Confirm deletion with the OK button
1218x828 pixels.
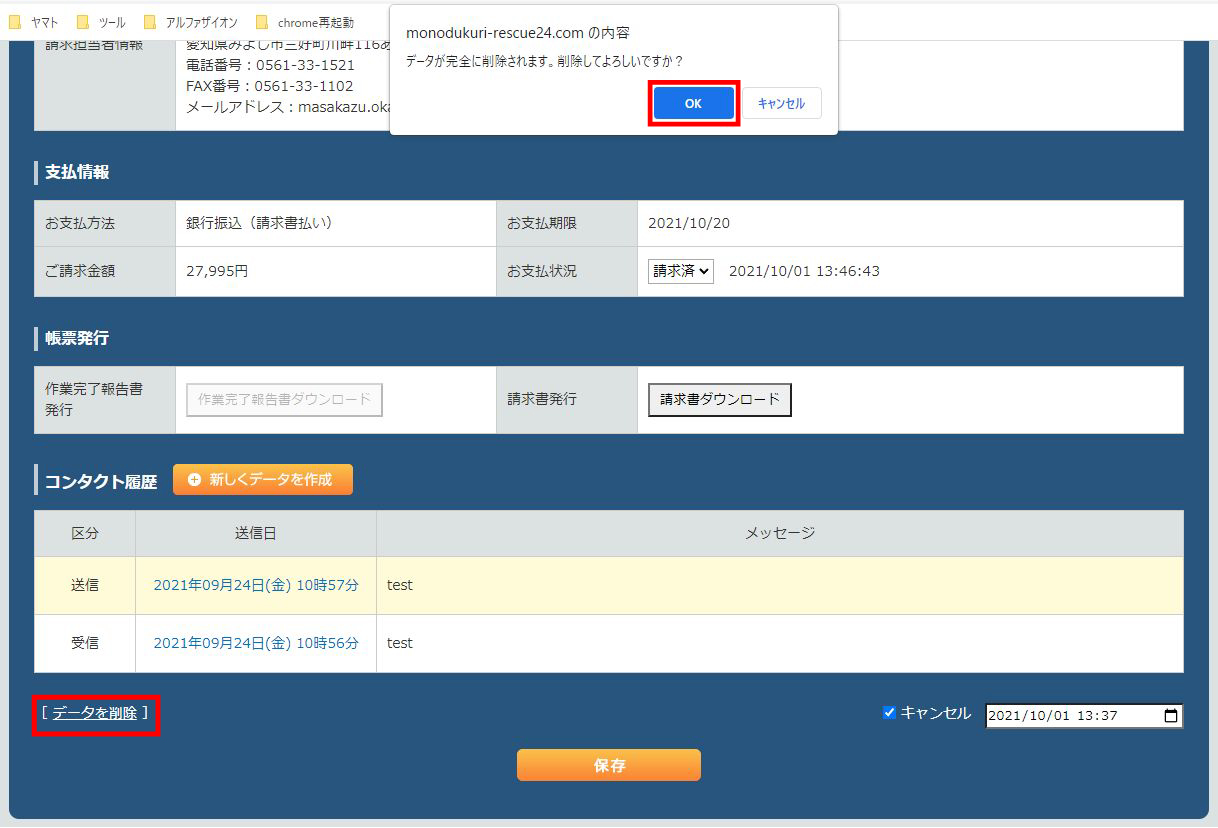coord(693,104)
